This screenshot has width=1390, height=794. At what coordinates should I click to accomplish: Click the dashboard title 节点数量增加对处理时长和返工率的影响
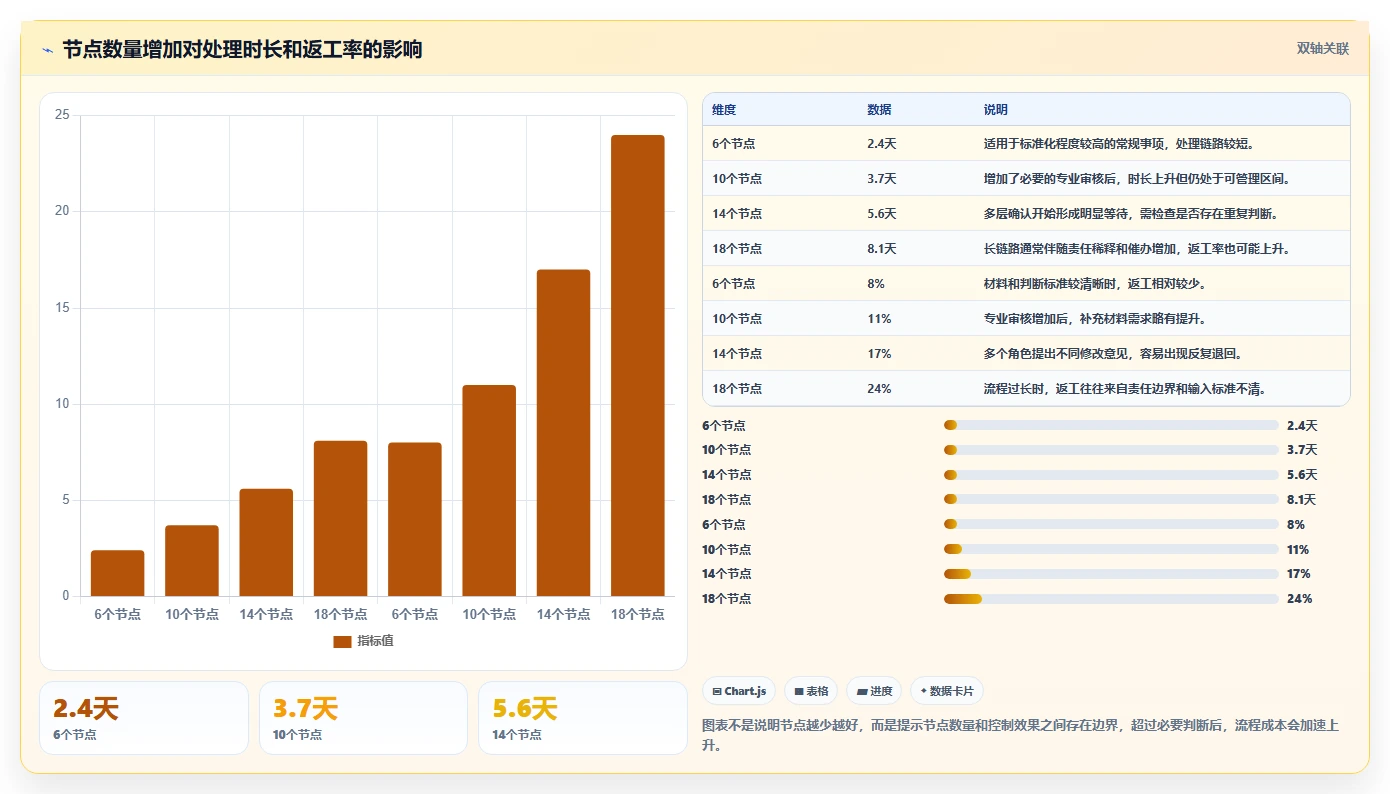coord(242,50)
